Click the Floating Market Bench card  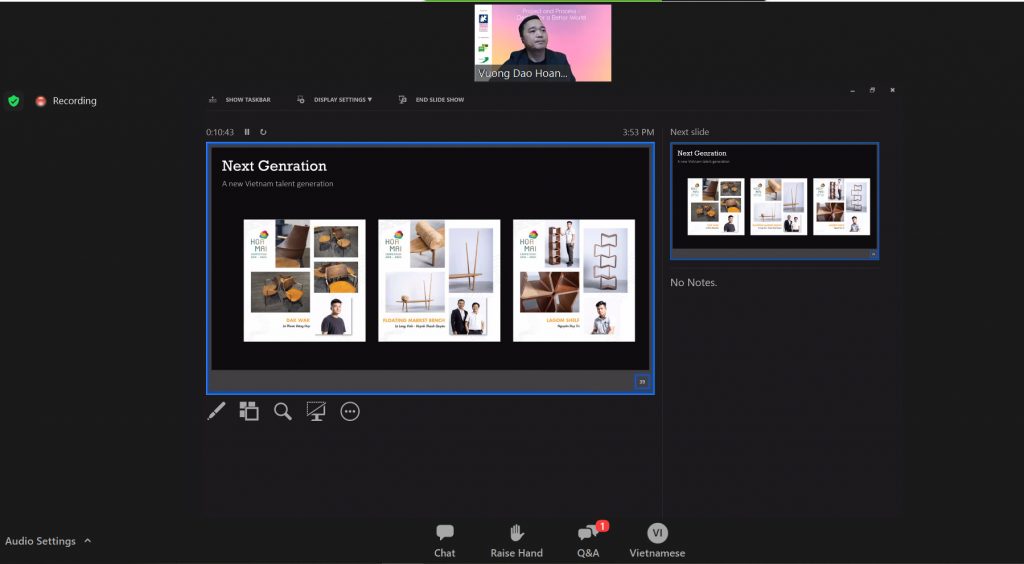pyautogui.click(x=439, y=280)
